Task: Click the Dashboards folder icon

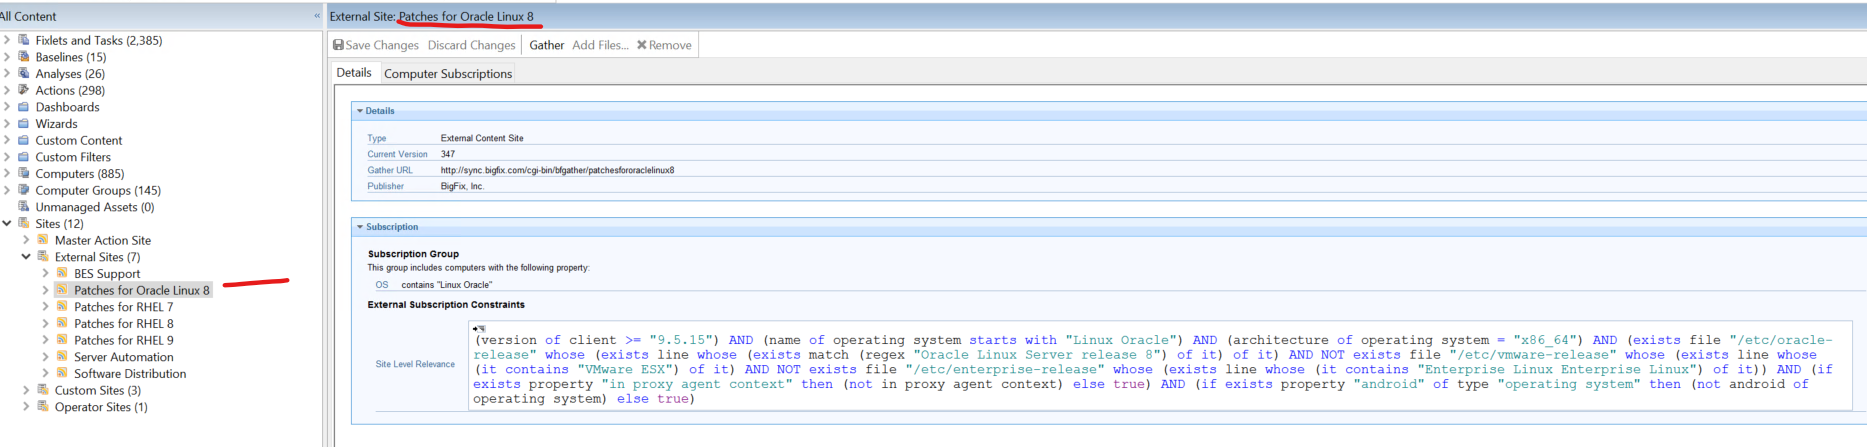Action: point(24,107)
